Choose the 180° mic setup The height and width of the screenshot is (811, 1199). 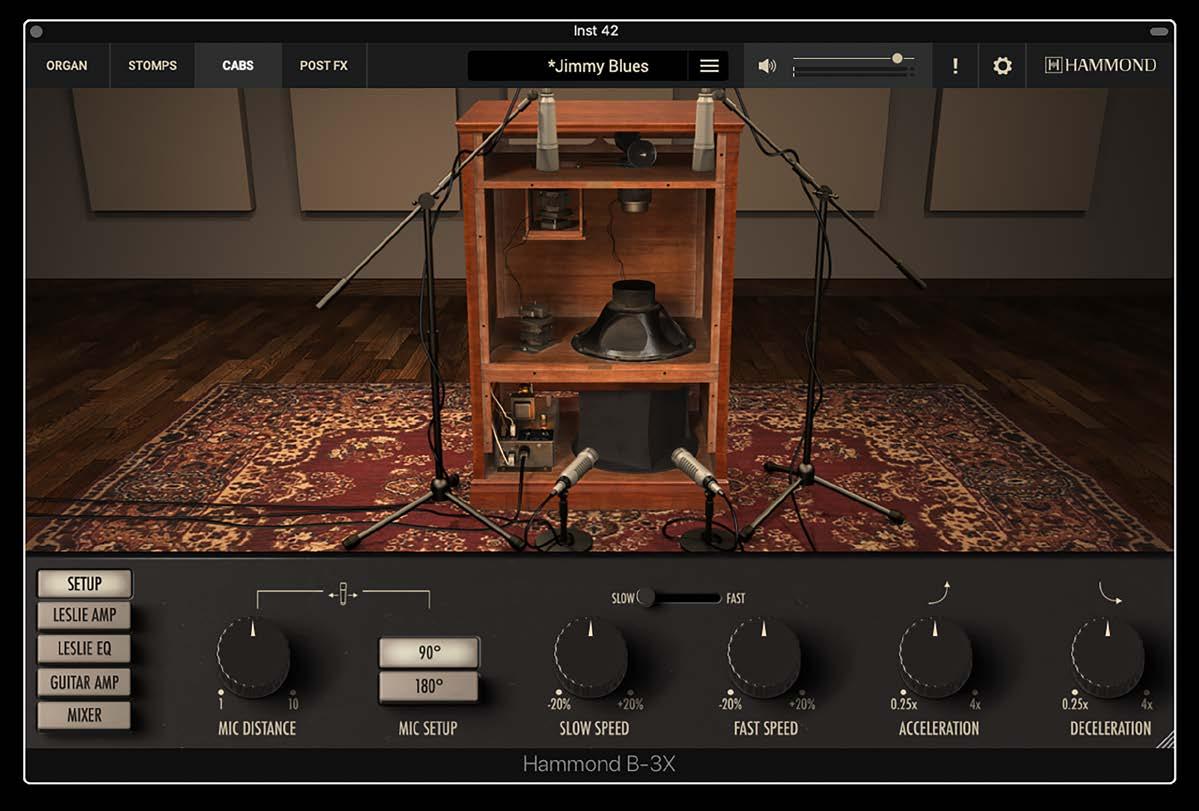(x=429, y=686)
